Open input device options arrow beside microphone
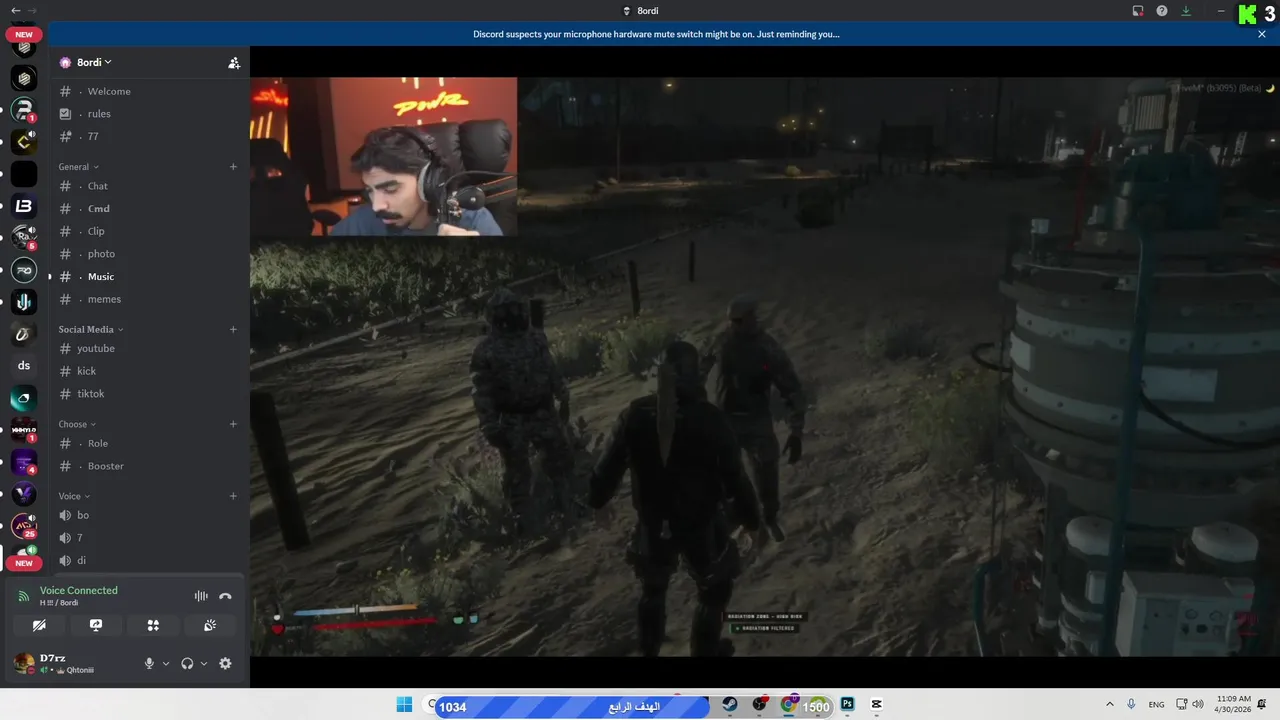This screenshot has height=720, width=1280. pos(166,663)
